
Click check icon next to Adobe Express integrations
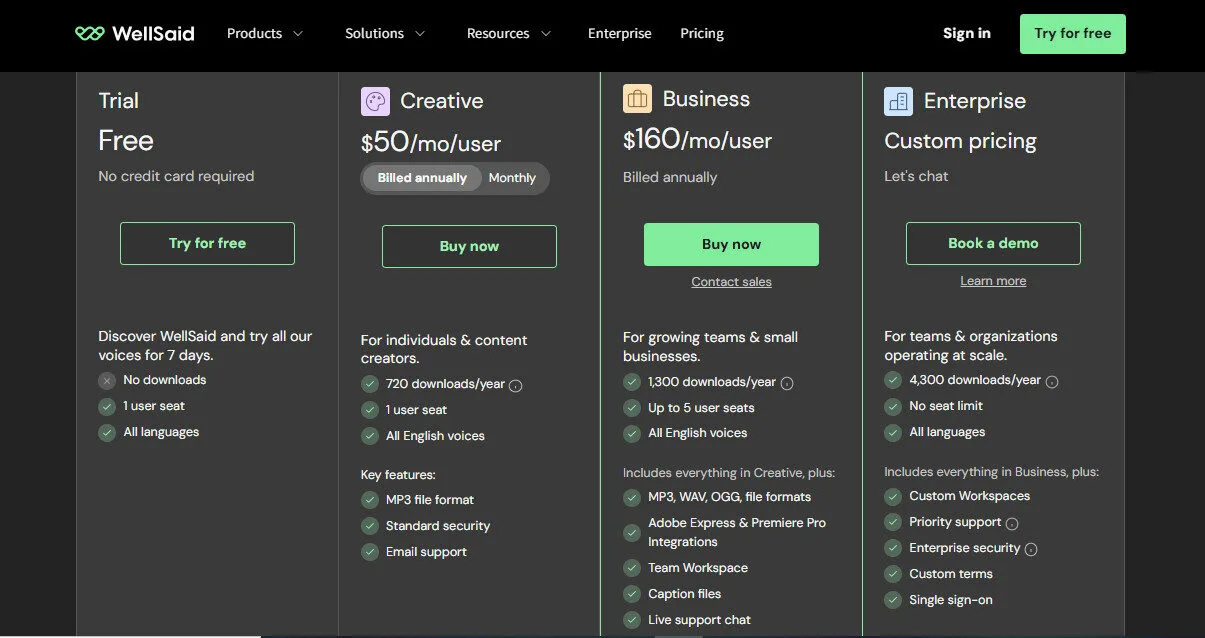tap(632, 533)
